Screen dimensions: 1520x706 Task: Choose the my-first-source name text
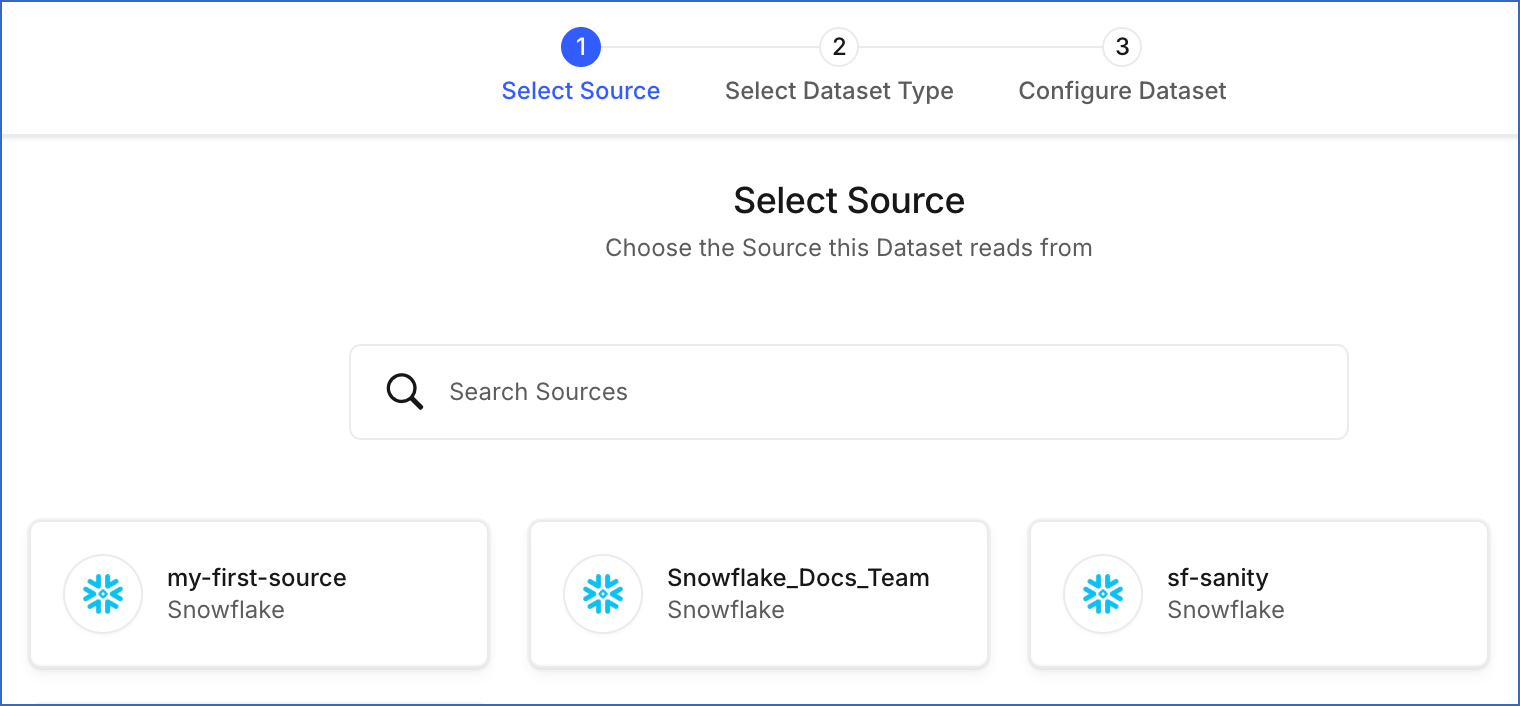257,578
